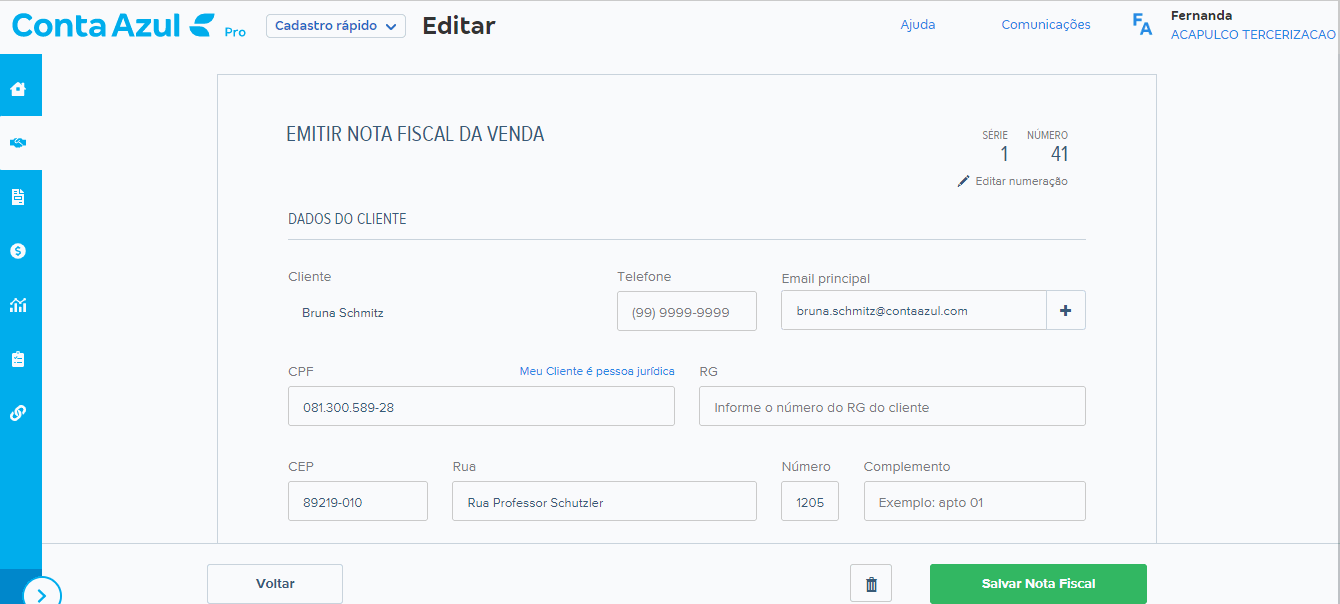The height and width of the screenshot is (604, 1340).
Task: Click the Voltar button
Action: (x=275, y=584)
